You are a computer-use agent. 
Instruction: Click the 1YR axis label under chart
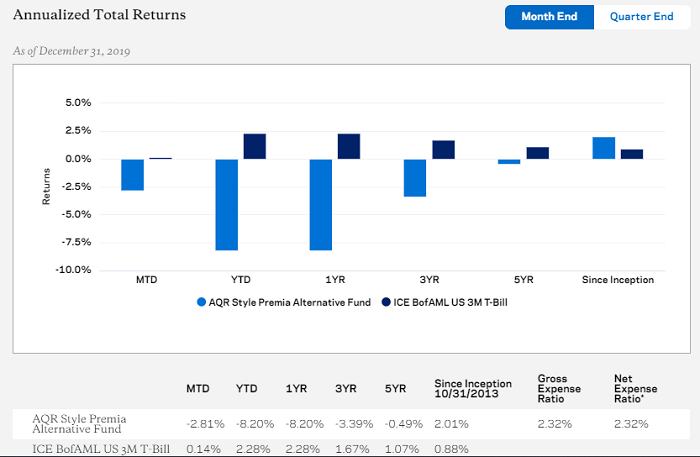pos(335,280)
